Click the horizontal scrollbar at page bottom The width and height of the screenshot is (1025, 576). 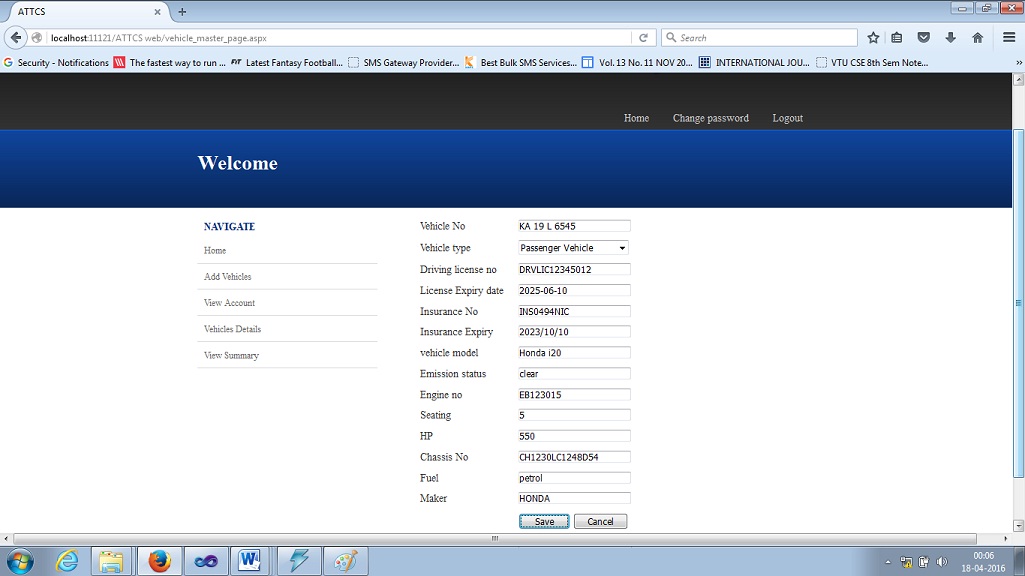click(x=493, y=539)
